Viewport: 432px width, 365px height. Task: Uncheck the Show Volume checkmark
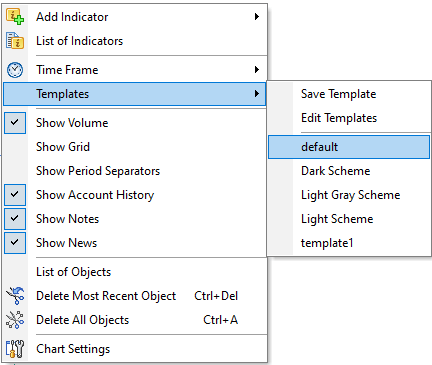(x=15, y=123)
